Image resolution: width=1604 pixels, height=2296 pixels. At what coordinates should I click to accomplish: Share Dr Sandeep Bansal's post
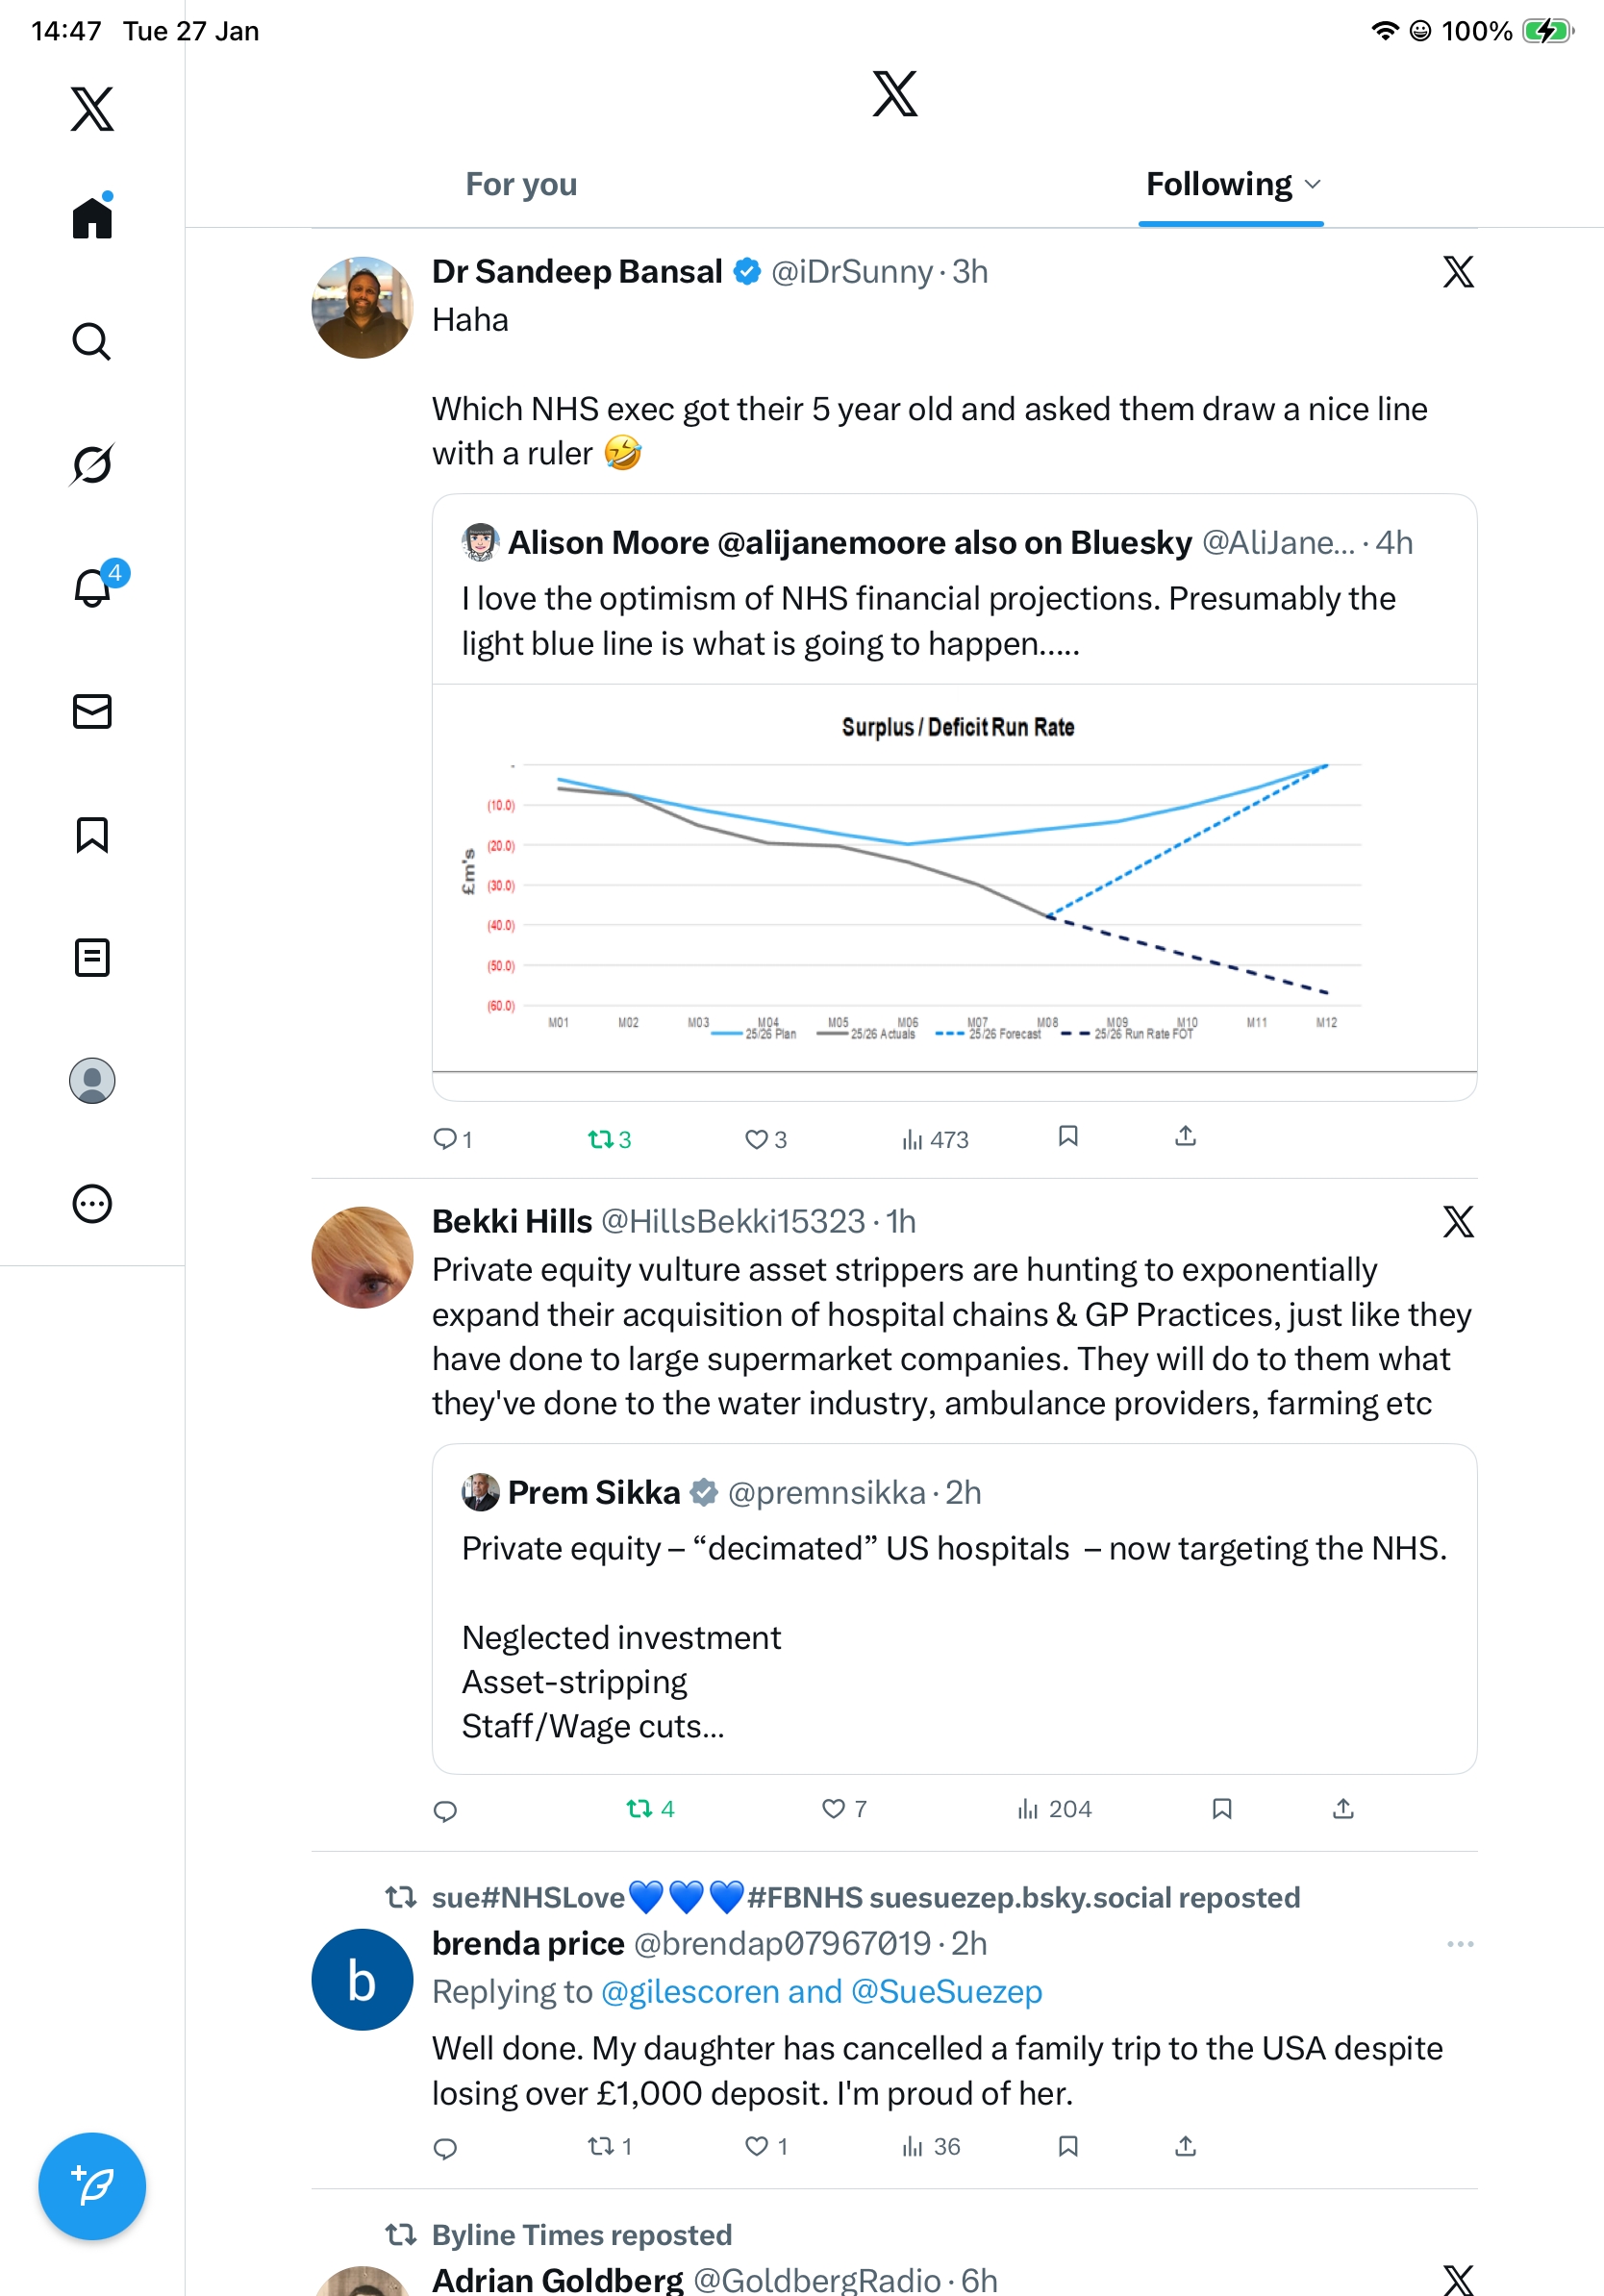pos(1185,1136)
